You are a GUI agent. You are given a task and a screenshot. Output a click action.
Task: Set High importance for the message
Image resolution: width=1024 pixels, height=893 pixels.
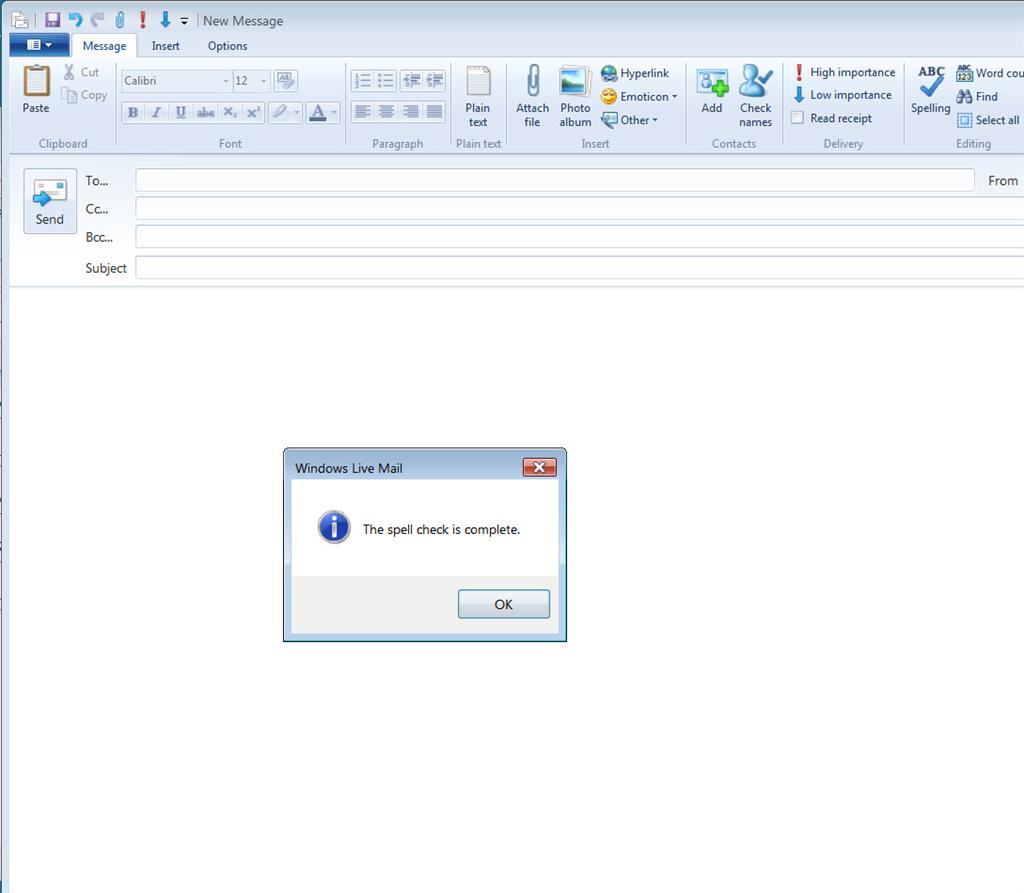point(844,72)
